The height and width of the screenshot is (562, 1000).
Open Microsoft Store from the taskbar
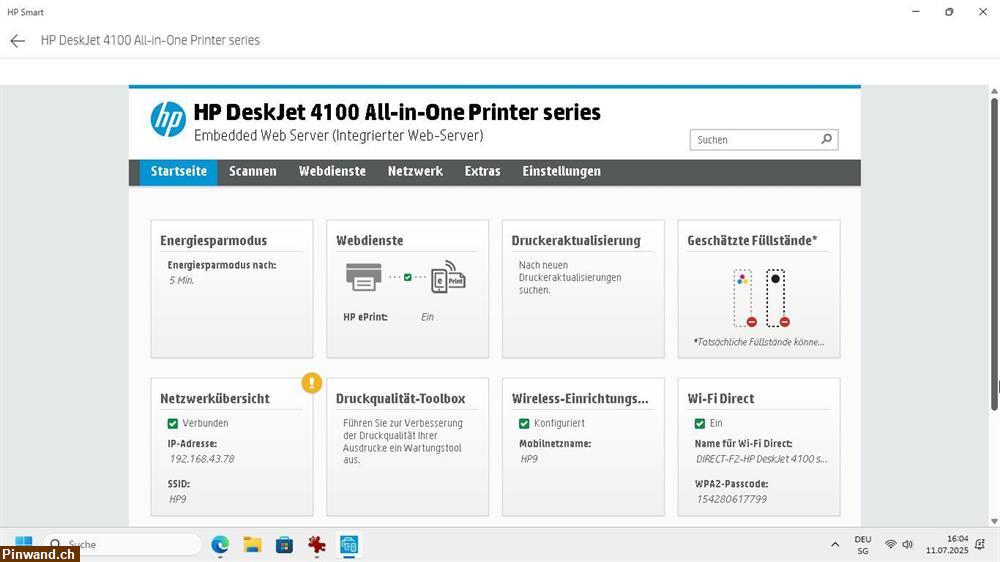pyautogui.click(x=284, y=545)
